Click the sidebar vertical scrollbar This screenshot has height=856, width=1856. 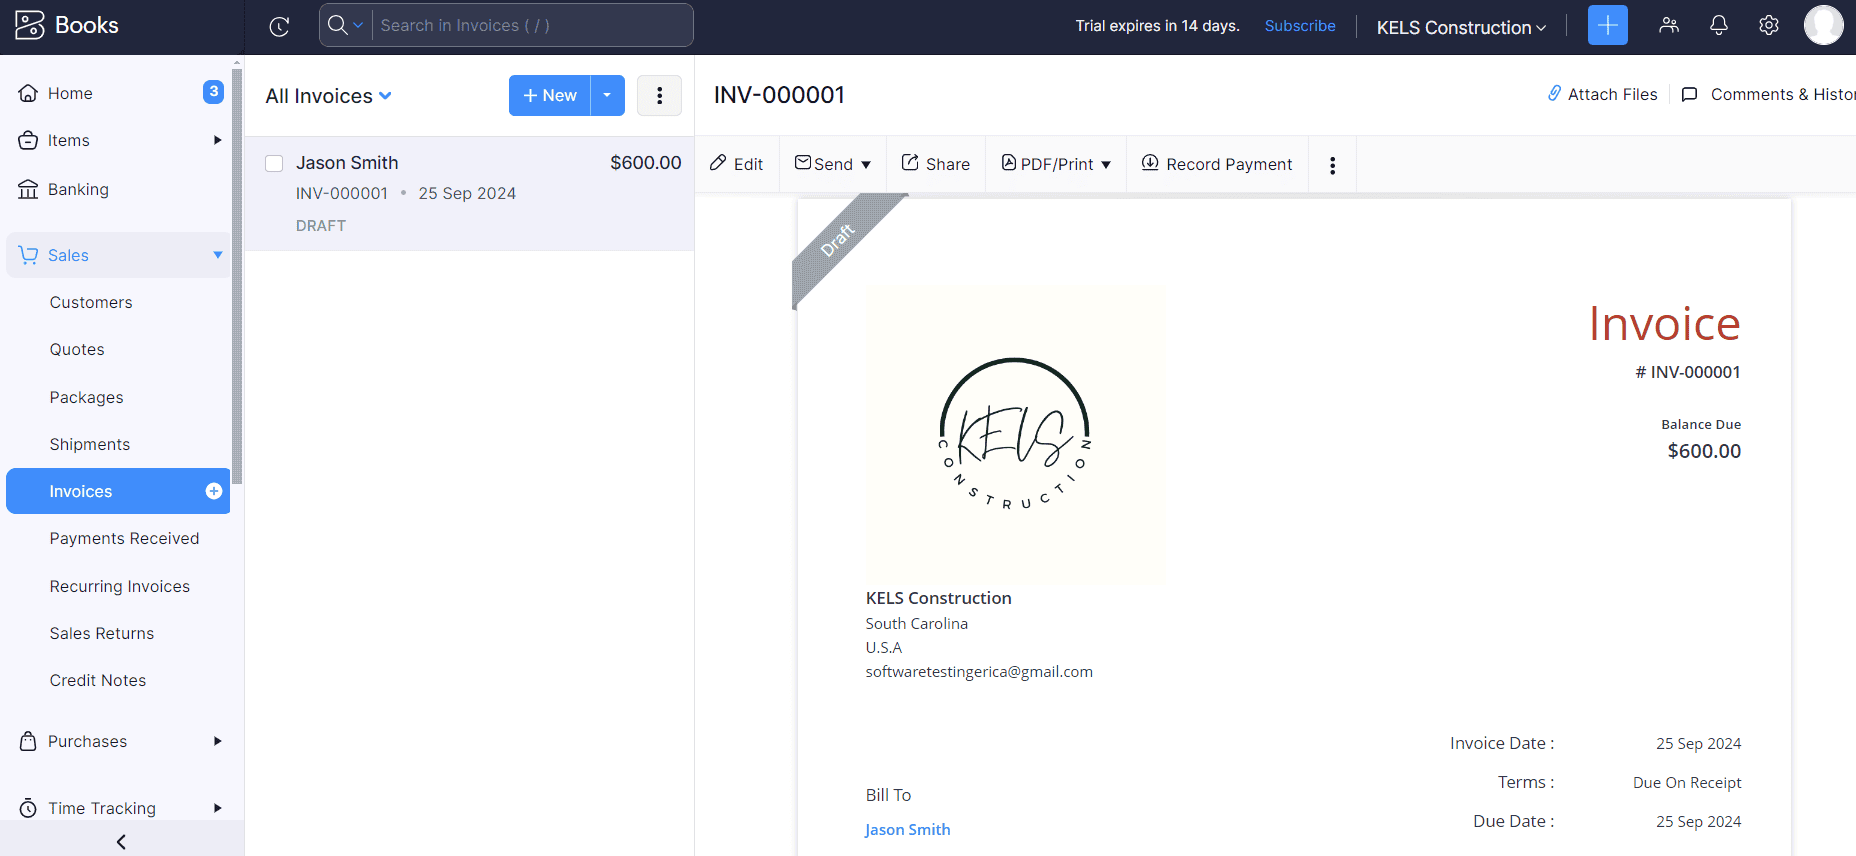coord(237,277)
